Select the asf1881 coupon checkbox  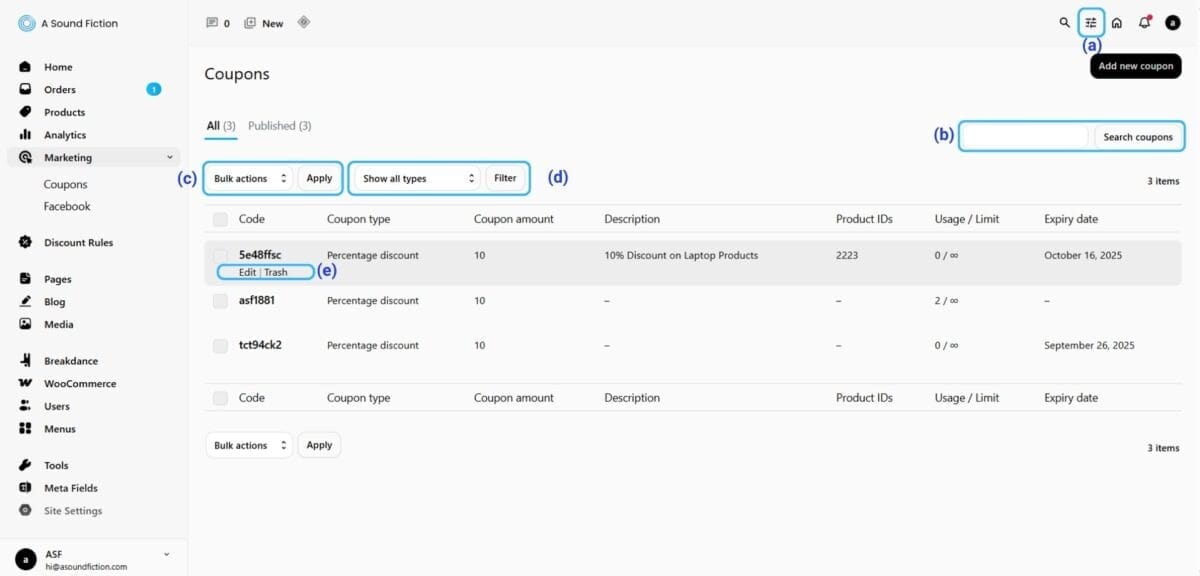click(x=220, y=301)
